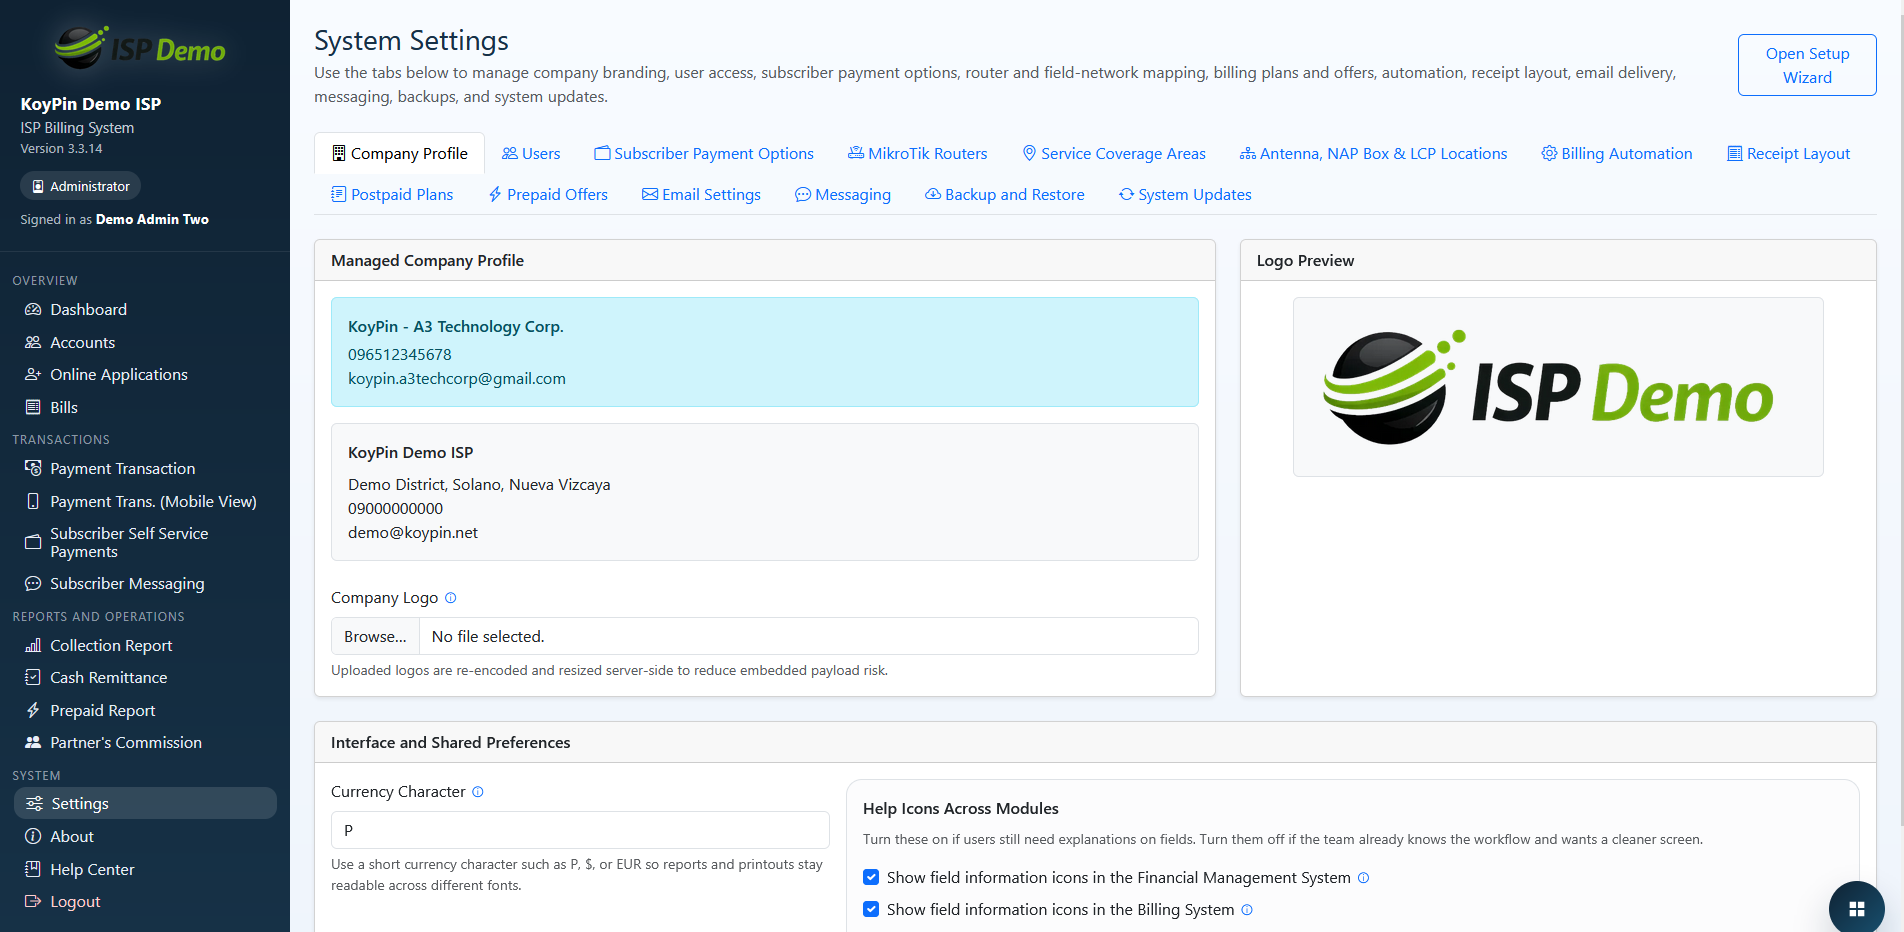Click the Company Logo info icon
The width and height of the screenshot is (1904, 932).
coord(451,598)
